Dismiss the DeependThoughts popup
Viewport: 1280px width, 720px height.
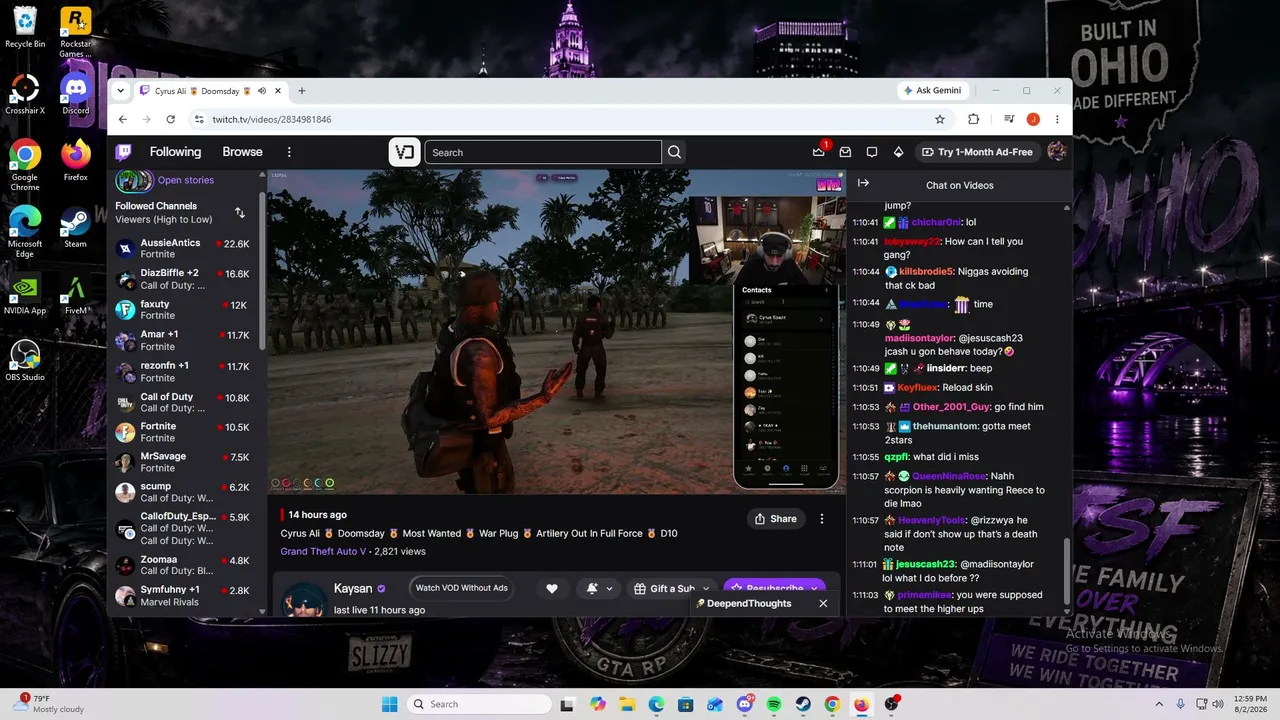click(x=823, y=604)
